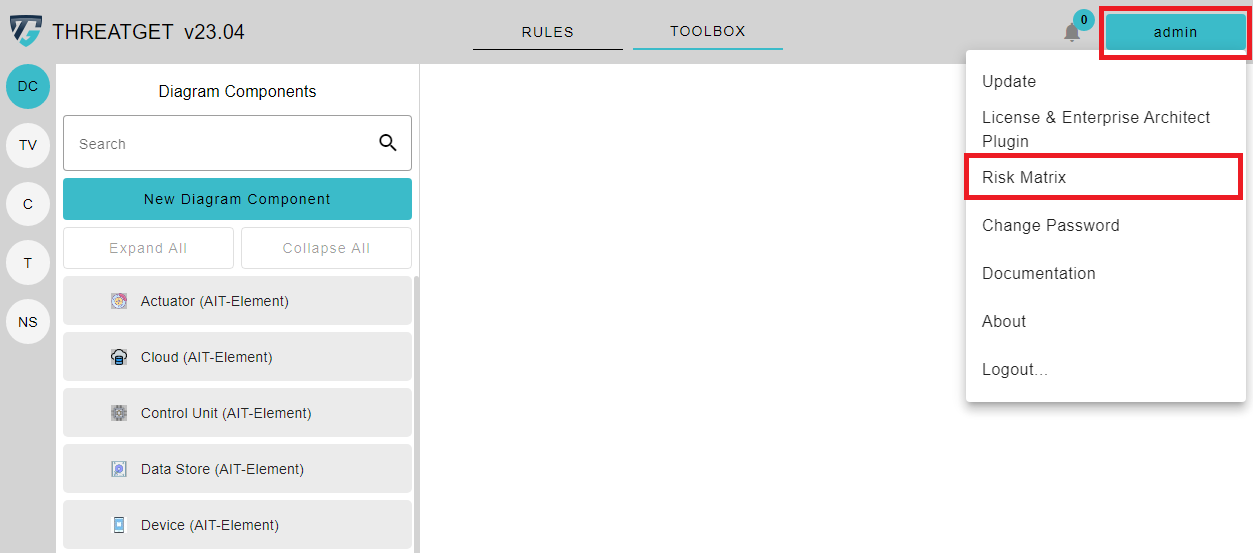Click the THREATGET logo icon
The image size is (1254, 553).
(x=26, y=31)
